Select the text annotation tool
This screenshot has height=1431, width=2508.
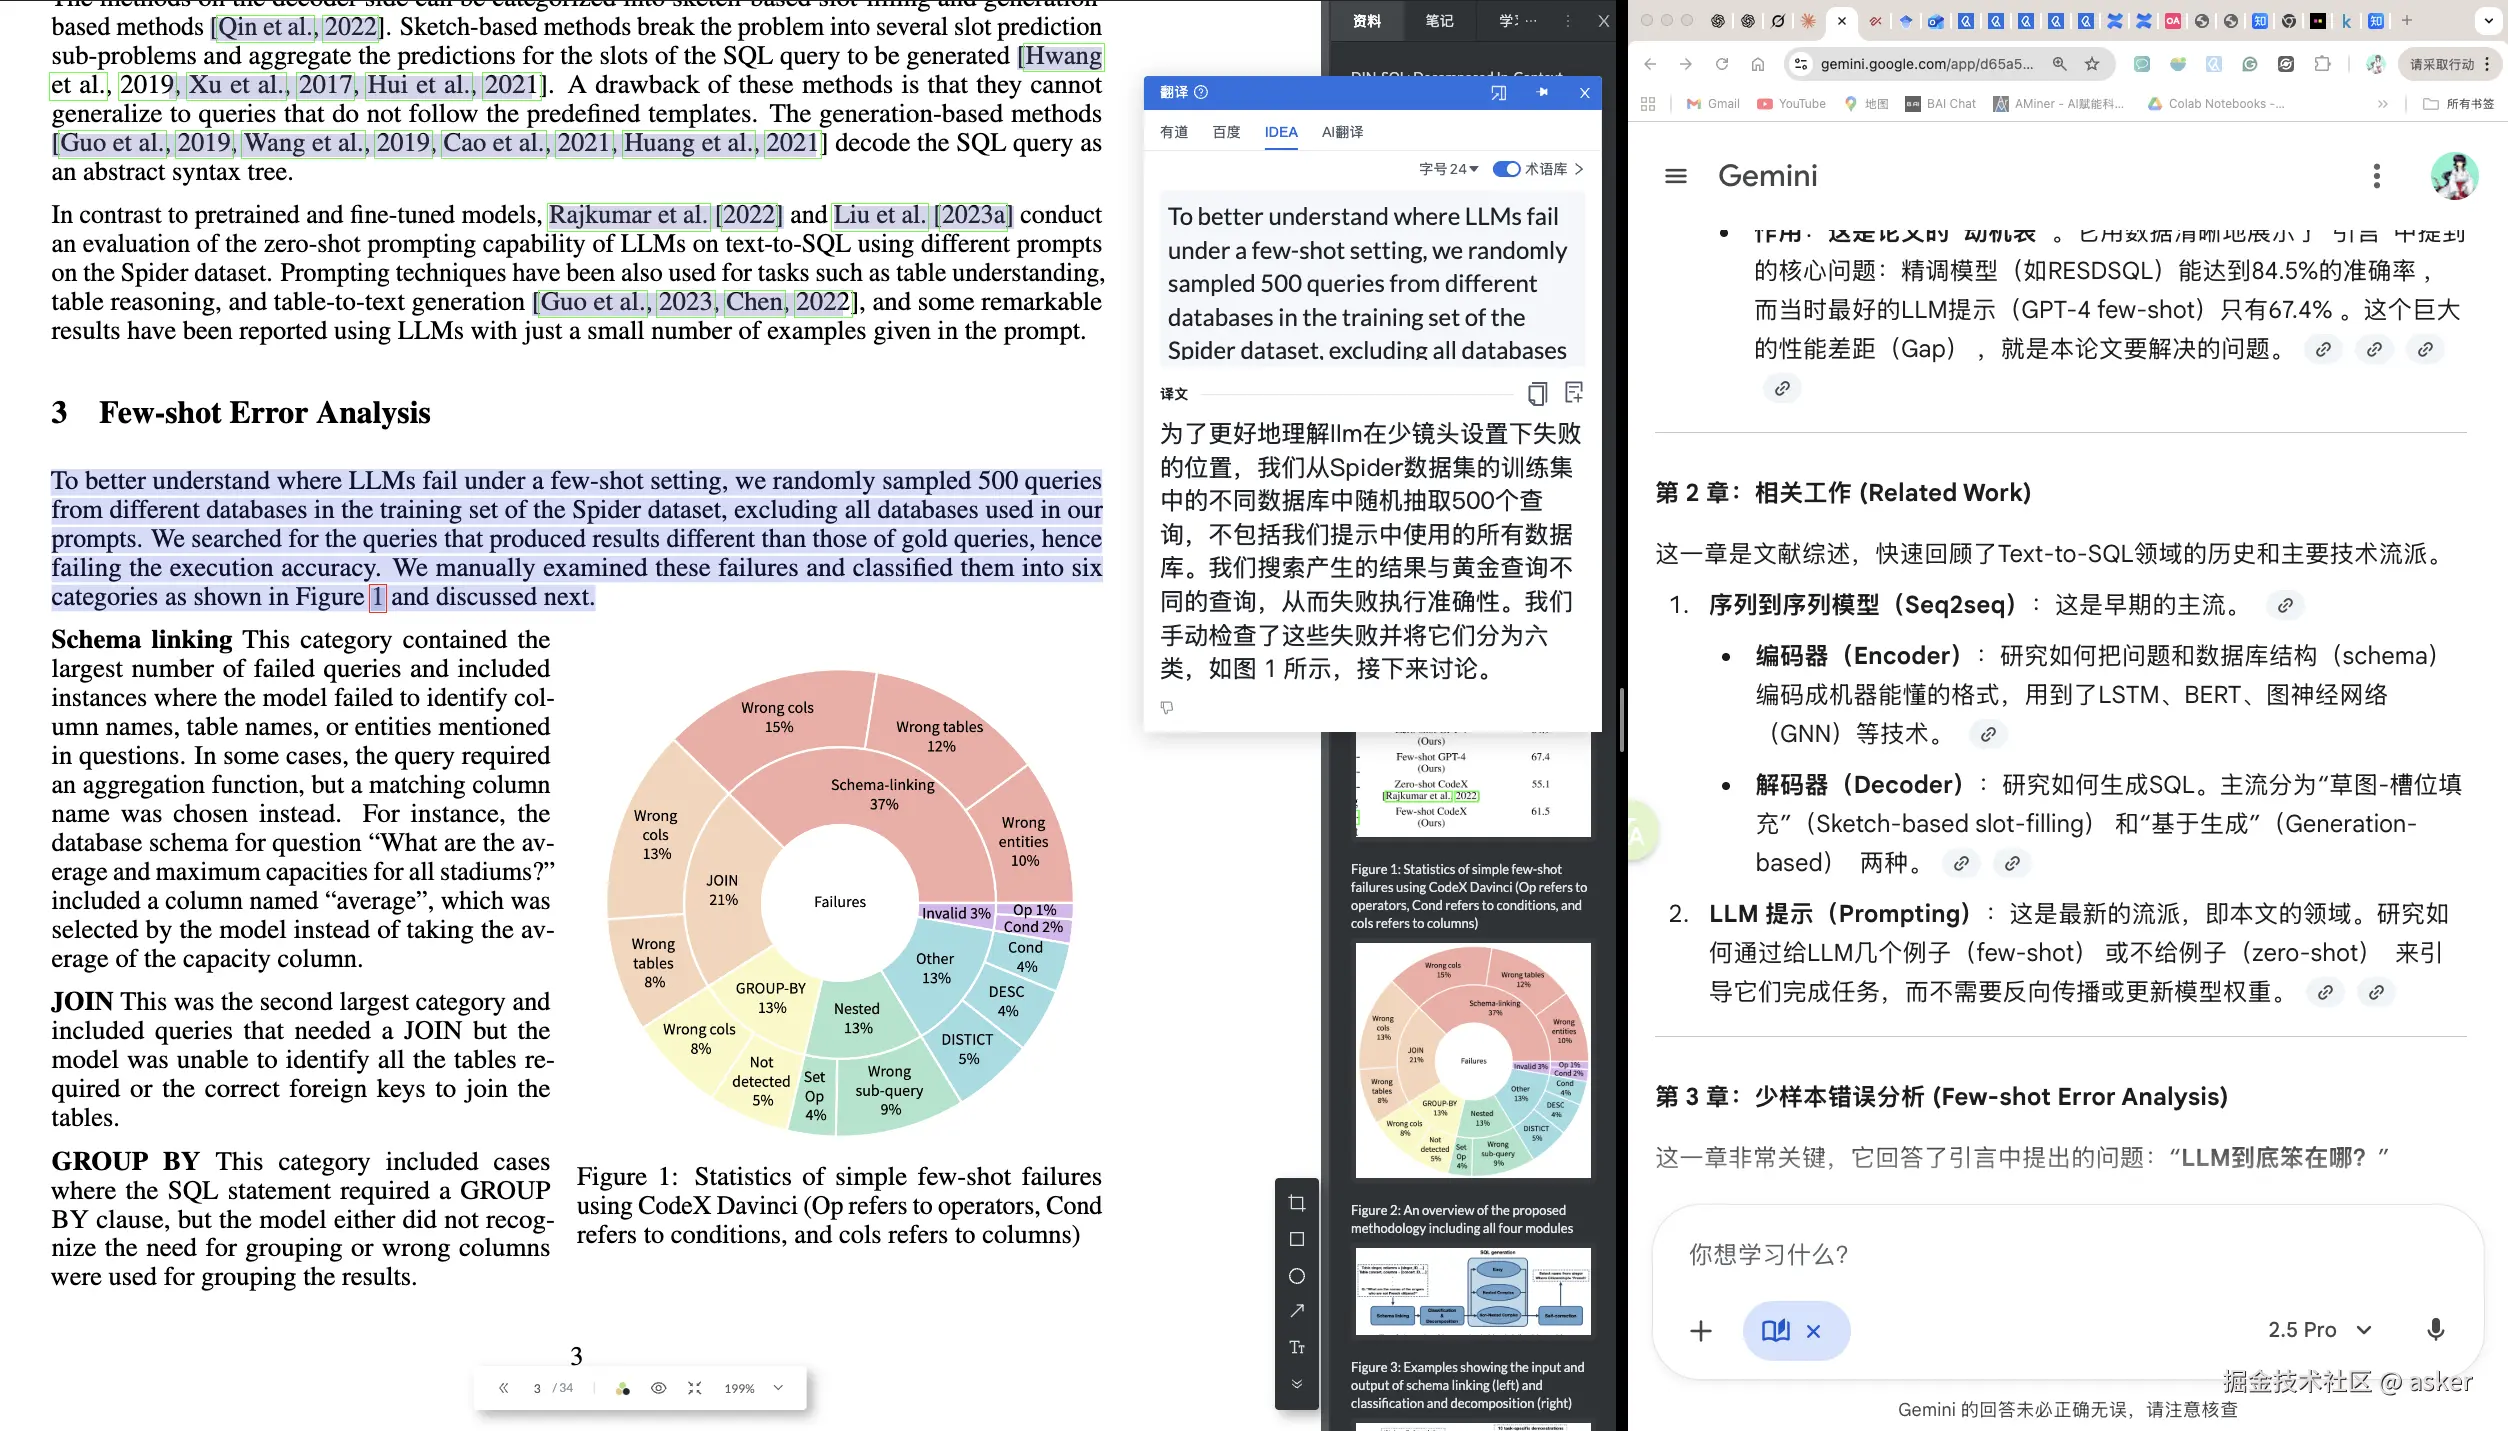pos(1297,1347)
